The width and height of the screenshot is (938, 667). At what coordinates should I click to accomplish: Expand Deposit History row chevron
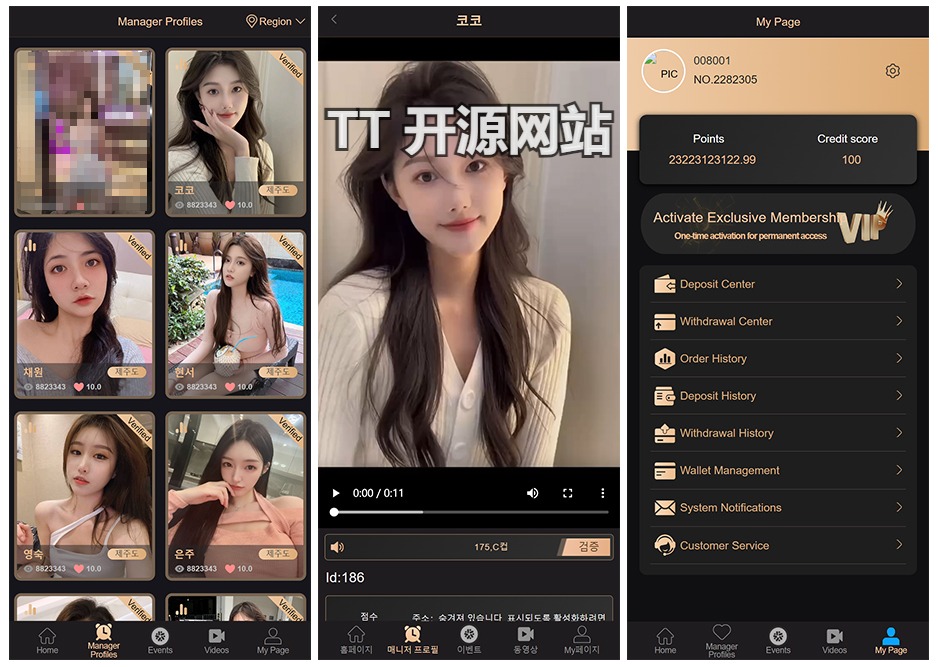click(899, 395)
